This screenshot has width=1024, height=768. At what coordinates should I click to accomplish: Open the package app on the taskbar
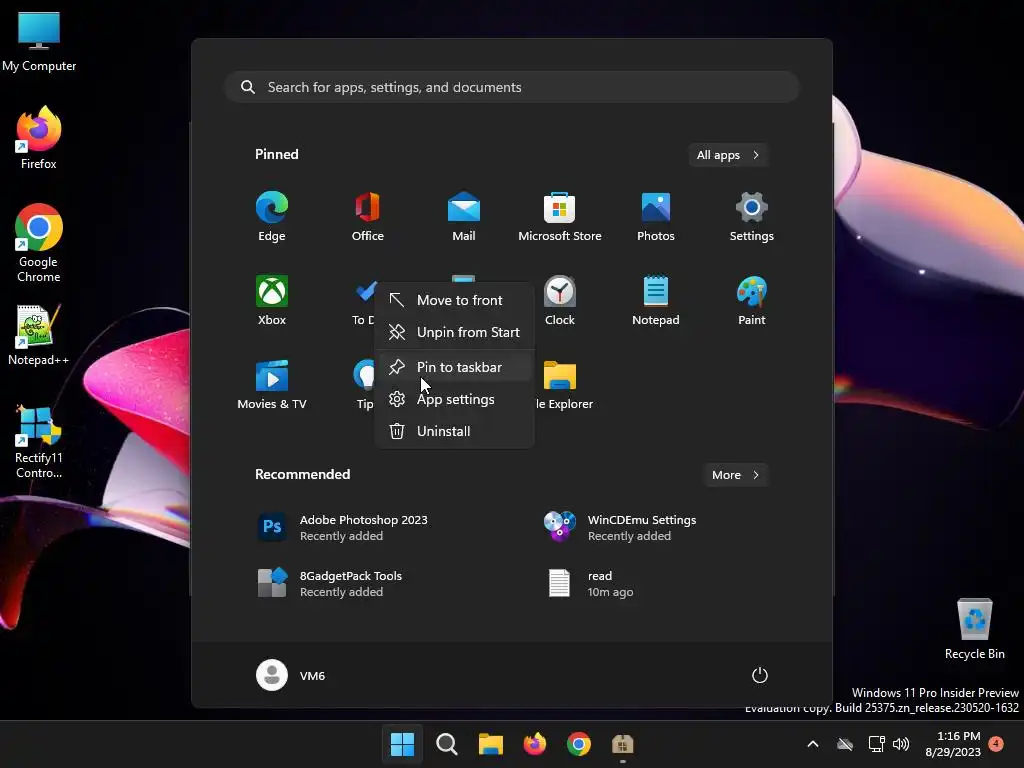click(x=622, y=744)
